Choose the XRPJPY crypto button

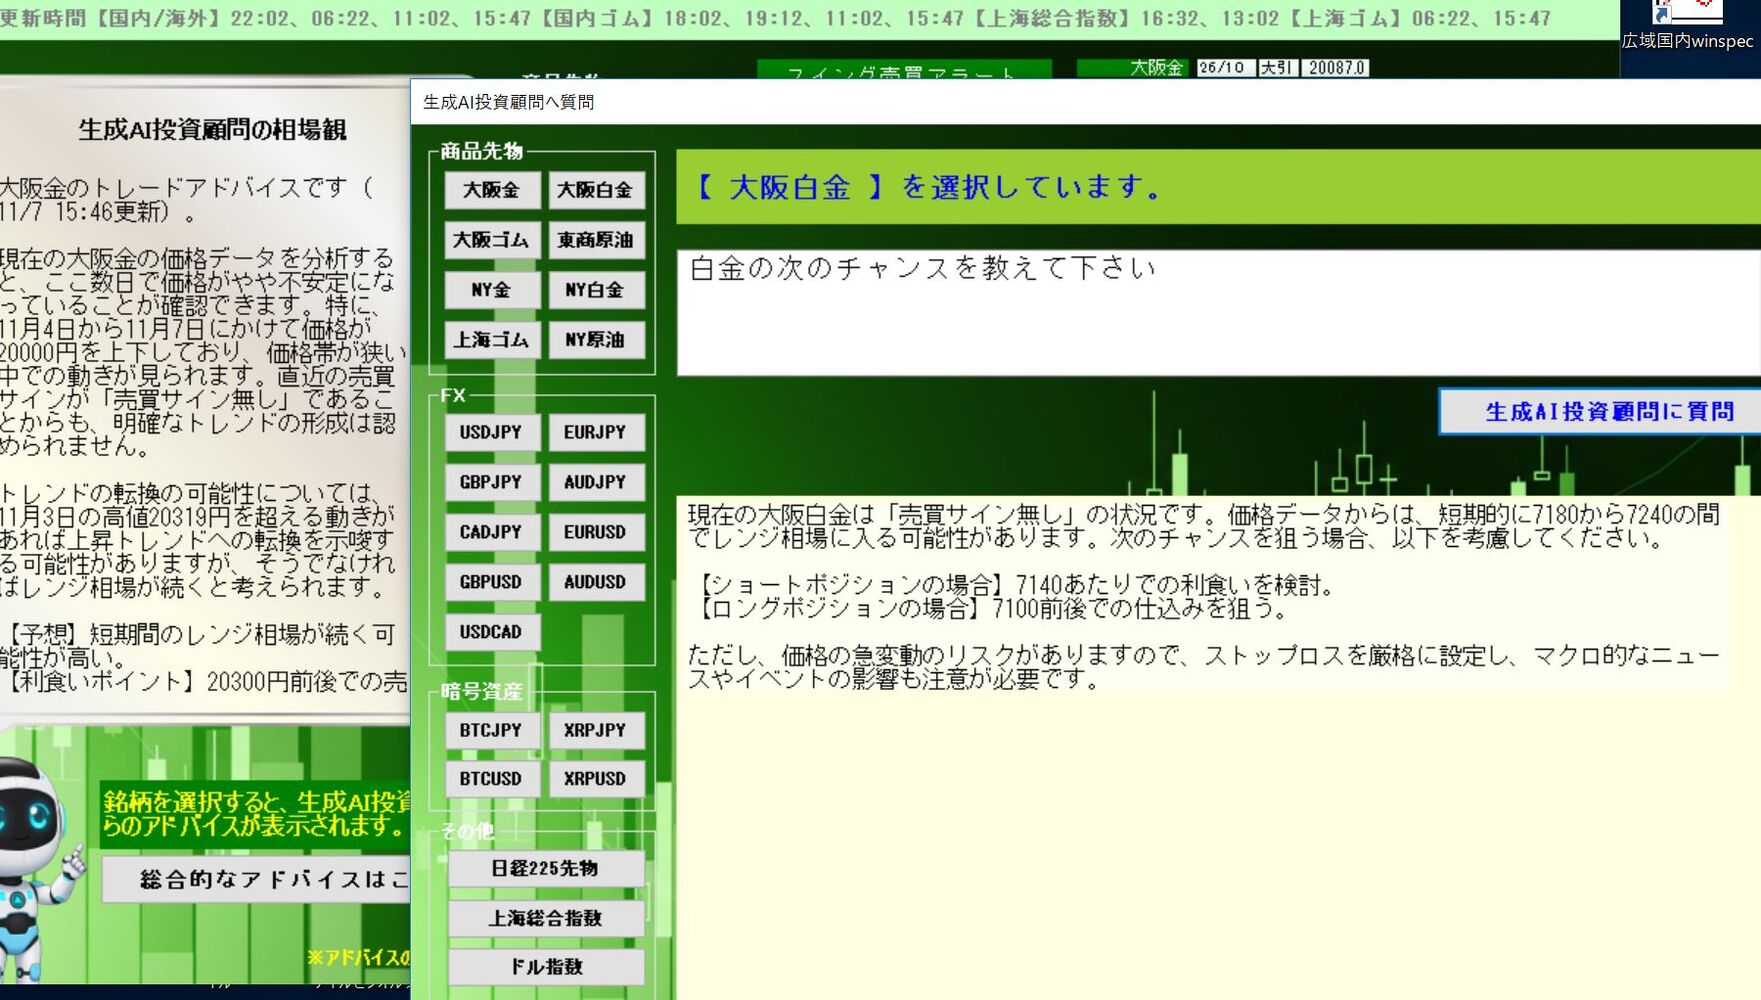coord(596,730)
